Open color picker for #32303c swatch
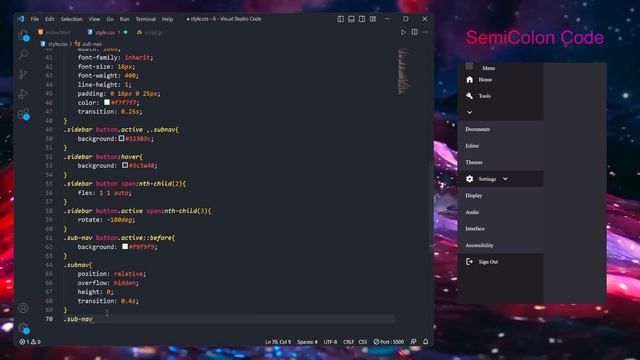Viewport: 640px width, 360px height. pos(122,138)
